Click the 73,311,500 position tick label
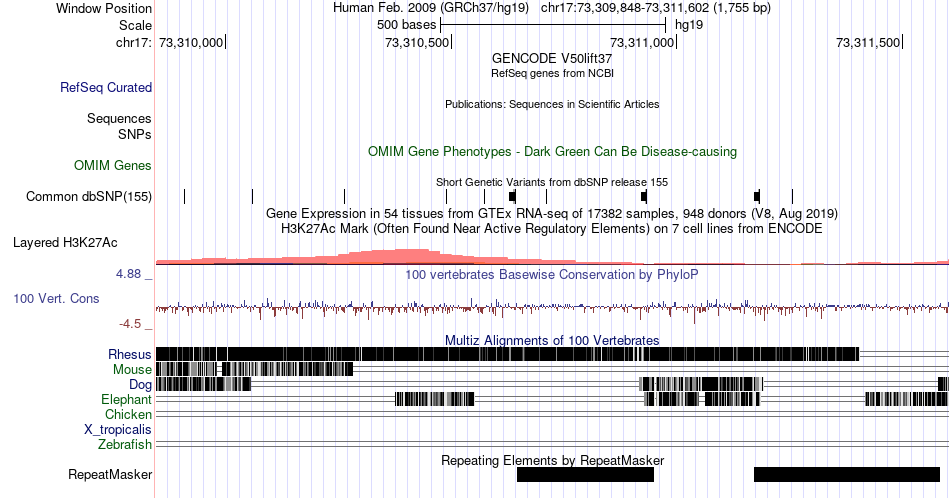950x498 pixels. click(x=868, y=43)
